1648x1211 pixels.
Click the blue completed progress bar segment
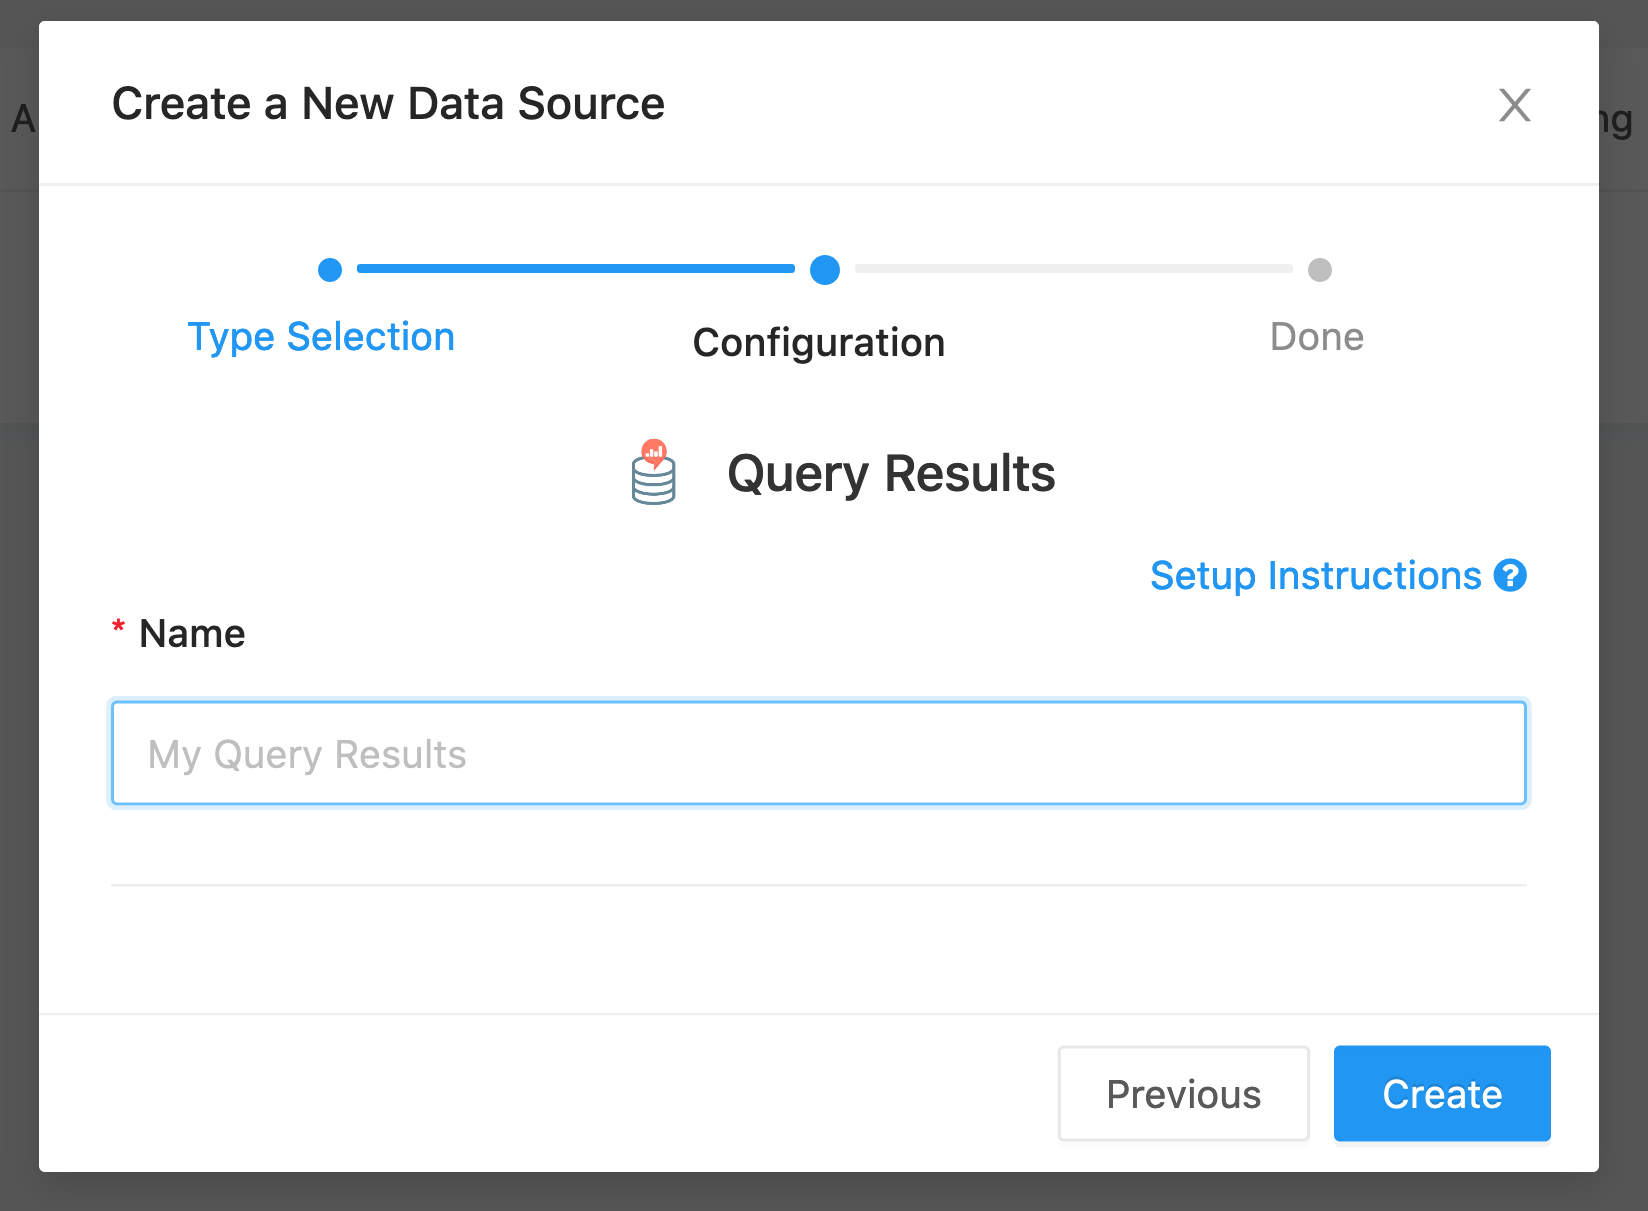tap(575, 269)
